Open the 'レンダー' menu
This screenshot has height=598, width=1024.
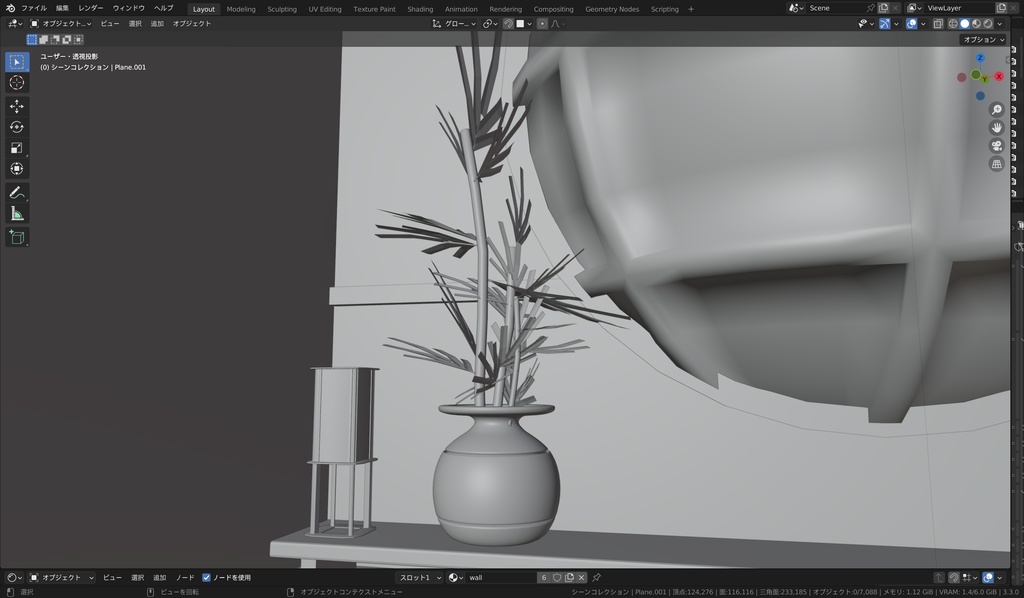pyautogui.click(x=91, y=8)
